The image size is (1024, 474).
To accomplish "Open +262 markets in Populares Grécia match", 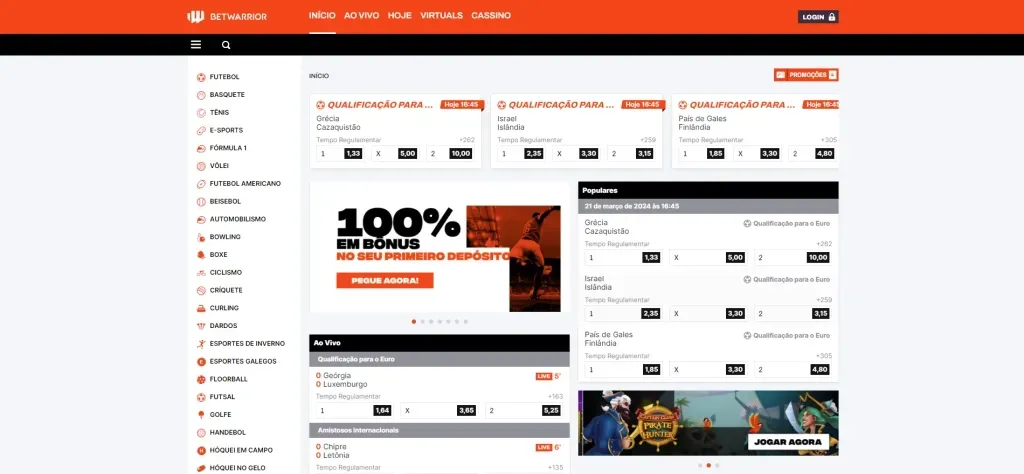I will tap(824, 244).
